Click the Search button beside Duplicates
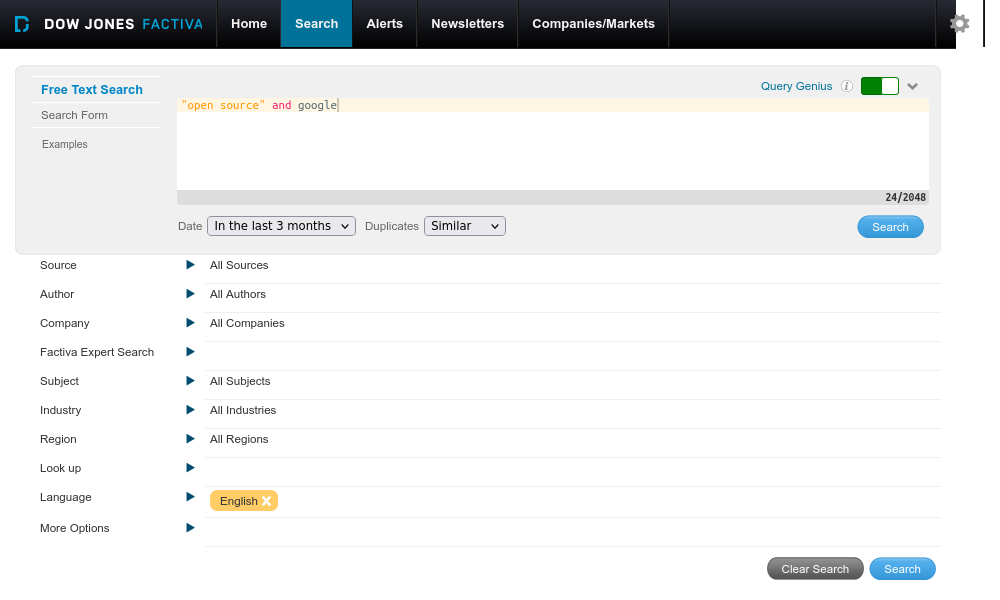Screen dimensions: 1000x600 (x=890, y=227)
